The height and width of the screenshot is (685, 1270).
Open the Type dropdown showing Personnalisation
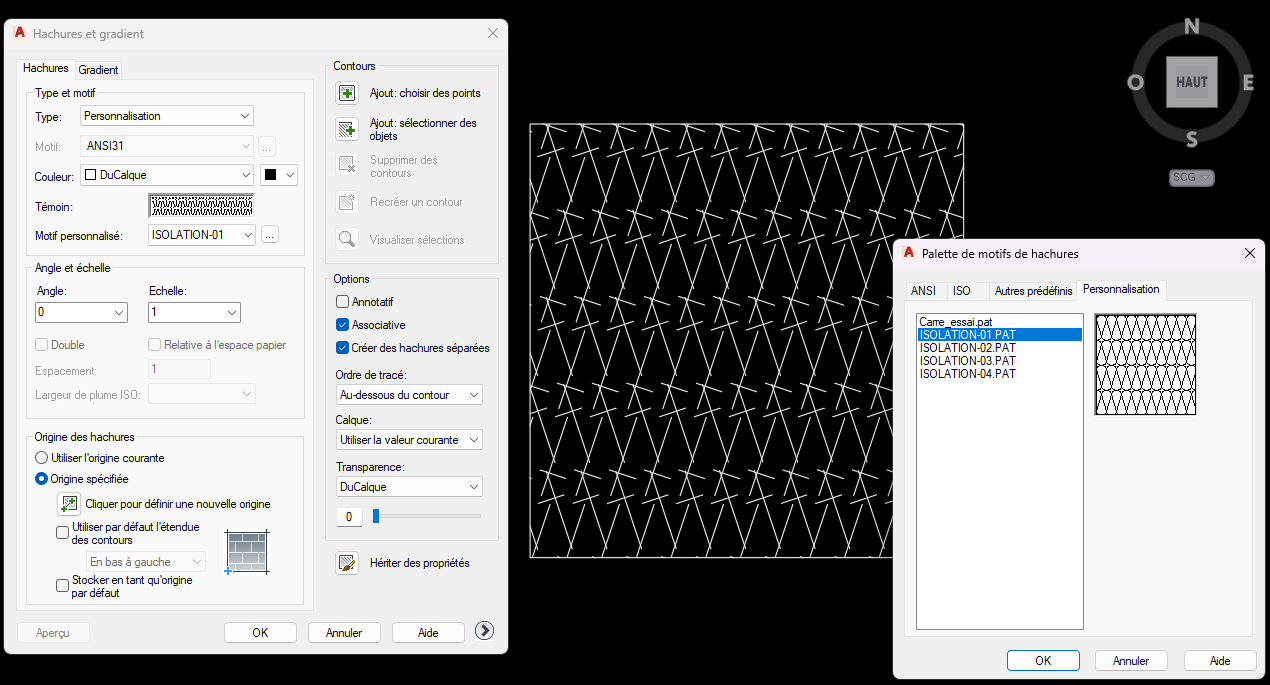click(x=167, y=116)
